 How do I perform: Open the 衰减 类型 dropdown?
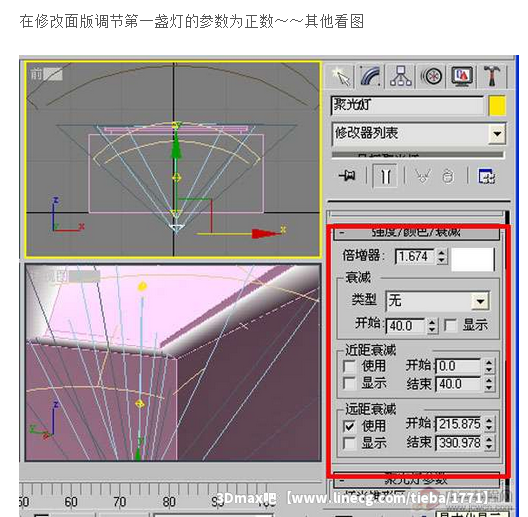tap(438, 301)
